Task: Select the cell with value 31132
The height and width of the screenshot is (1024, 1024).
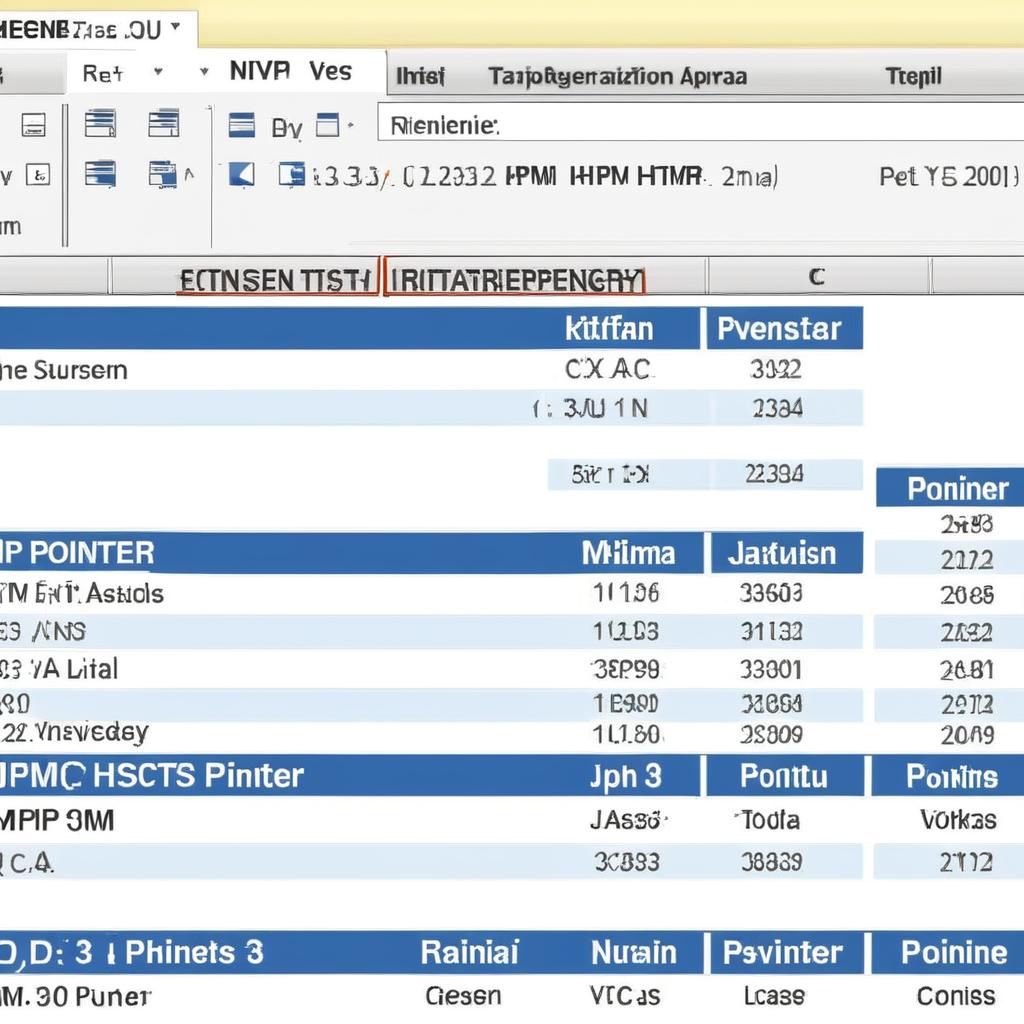Action: tap(771, 632)
